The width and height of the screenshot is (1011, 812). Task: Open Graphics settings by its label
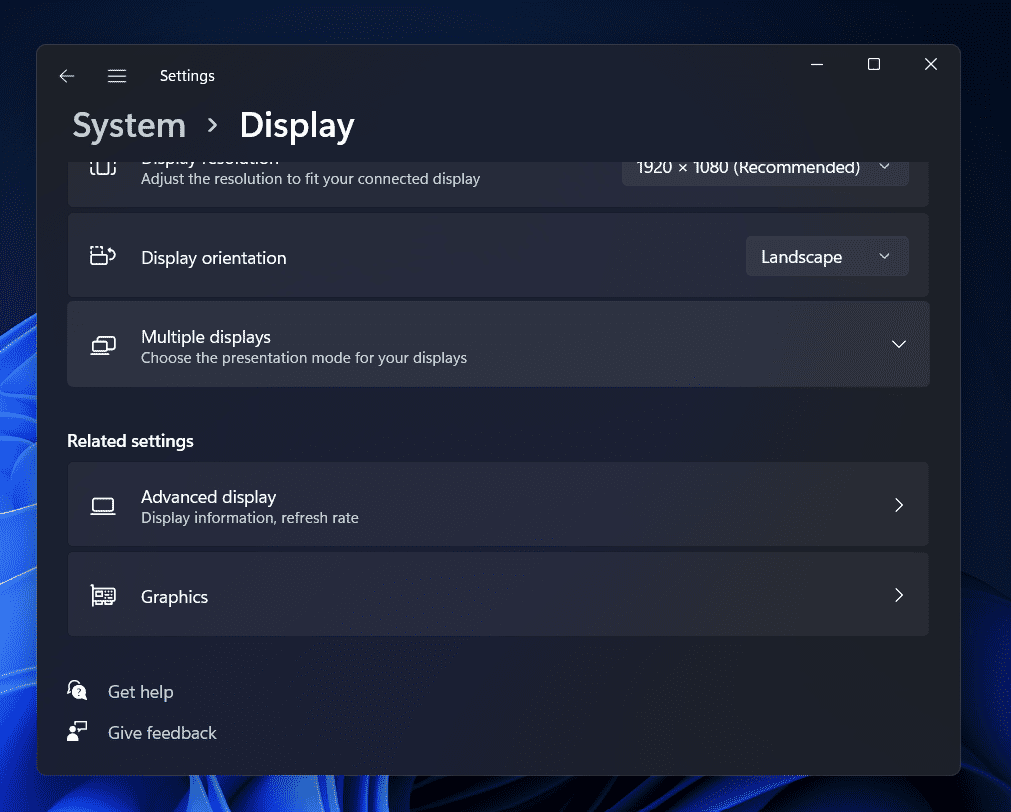click(174, 597)
